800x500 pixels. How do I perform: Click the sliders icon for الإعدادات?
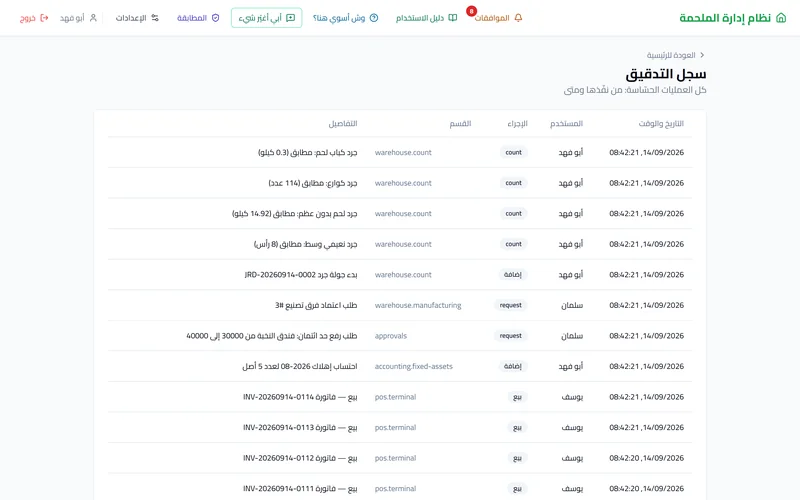coord(155,18)
